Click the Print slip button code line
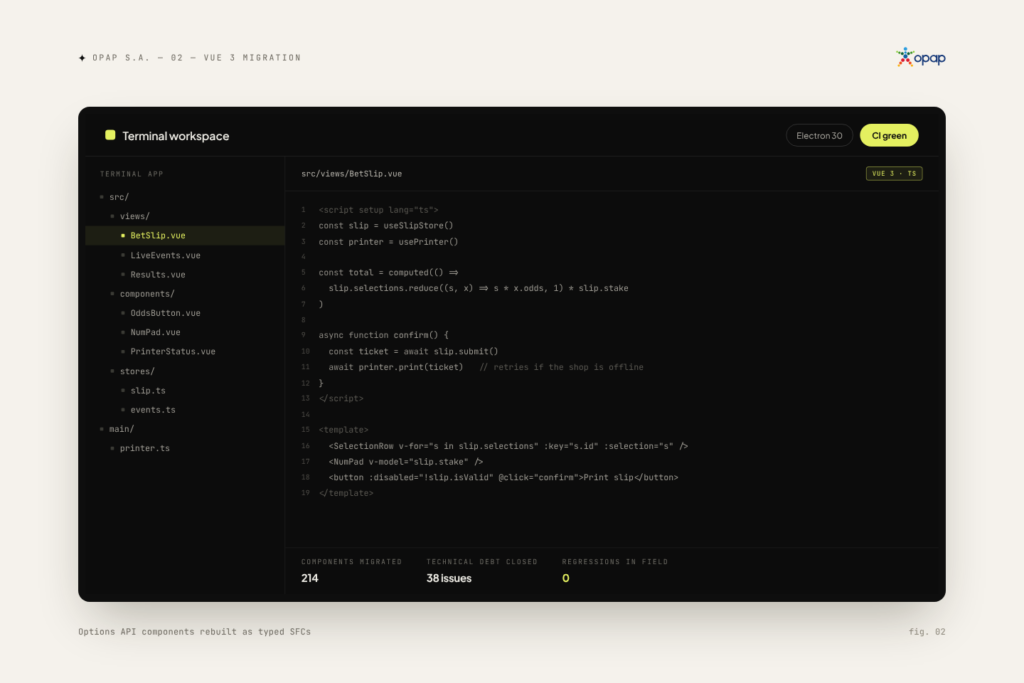 503,477
